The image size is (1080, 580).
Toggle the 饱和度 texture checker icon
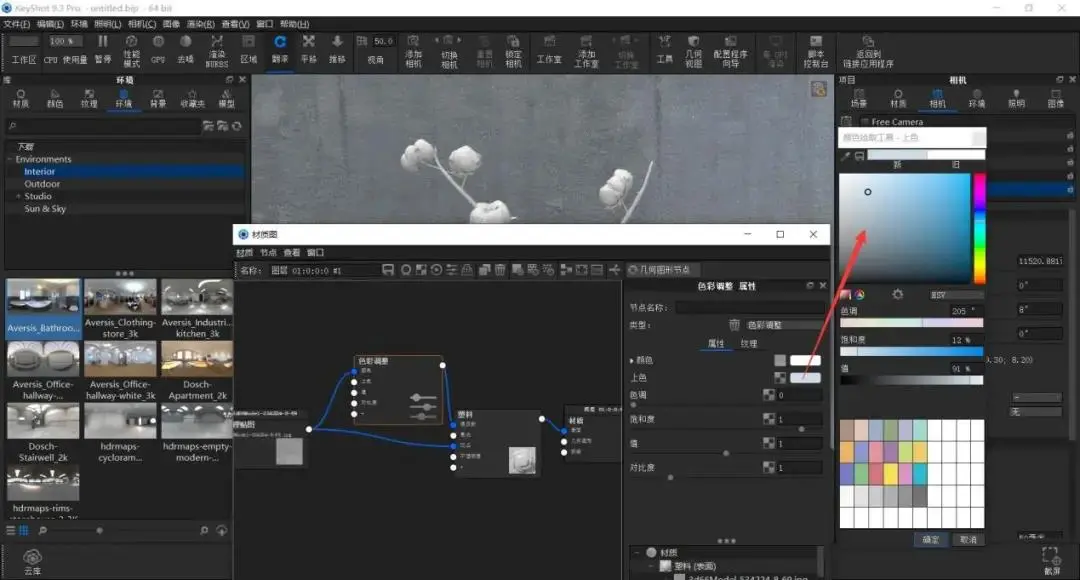click(769, 419)
